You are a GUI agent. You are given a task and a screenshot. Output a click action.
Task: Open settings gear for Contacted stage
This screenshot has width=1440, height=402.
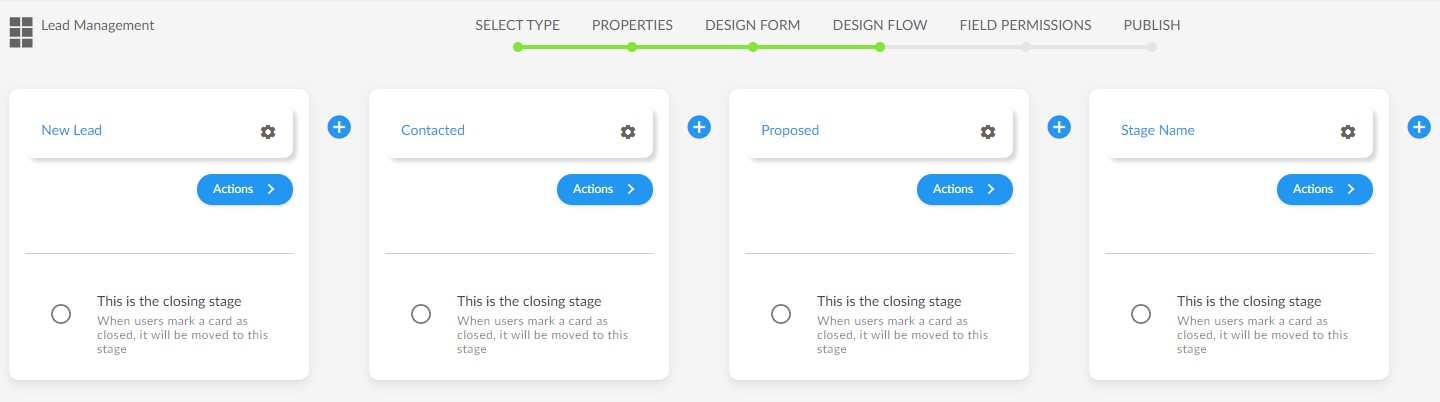pyautogui.click(x=628, y=132)
